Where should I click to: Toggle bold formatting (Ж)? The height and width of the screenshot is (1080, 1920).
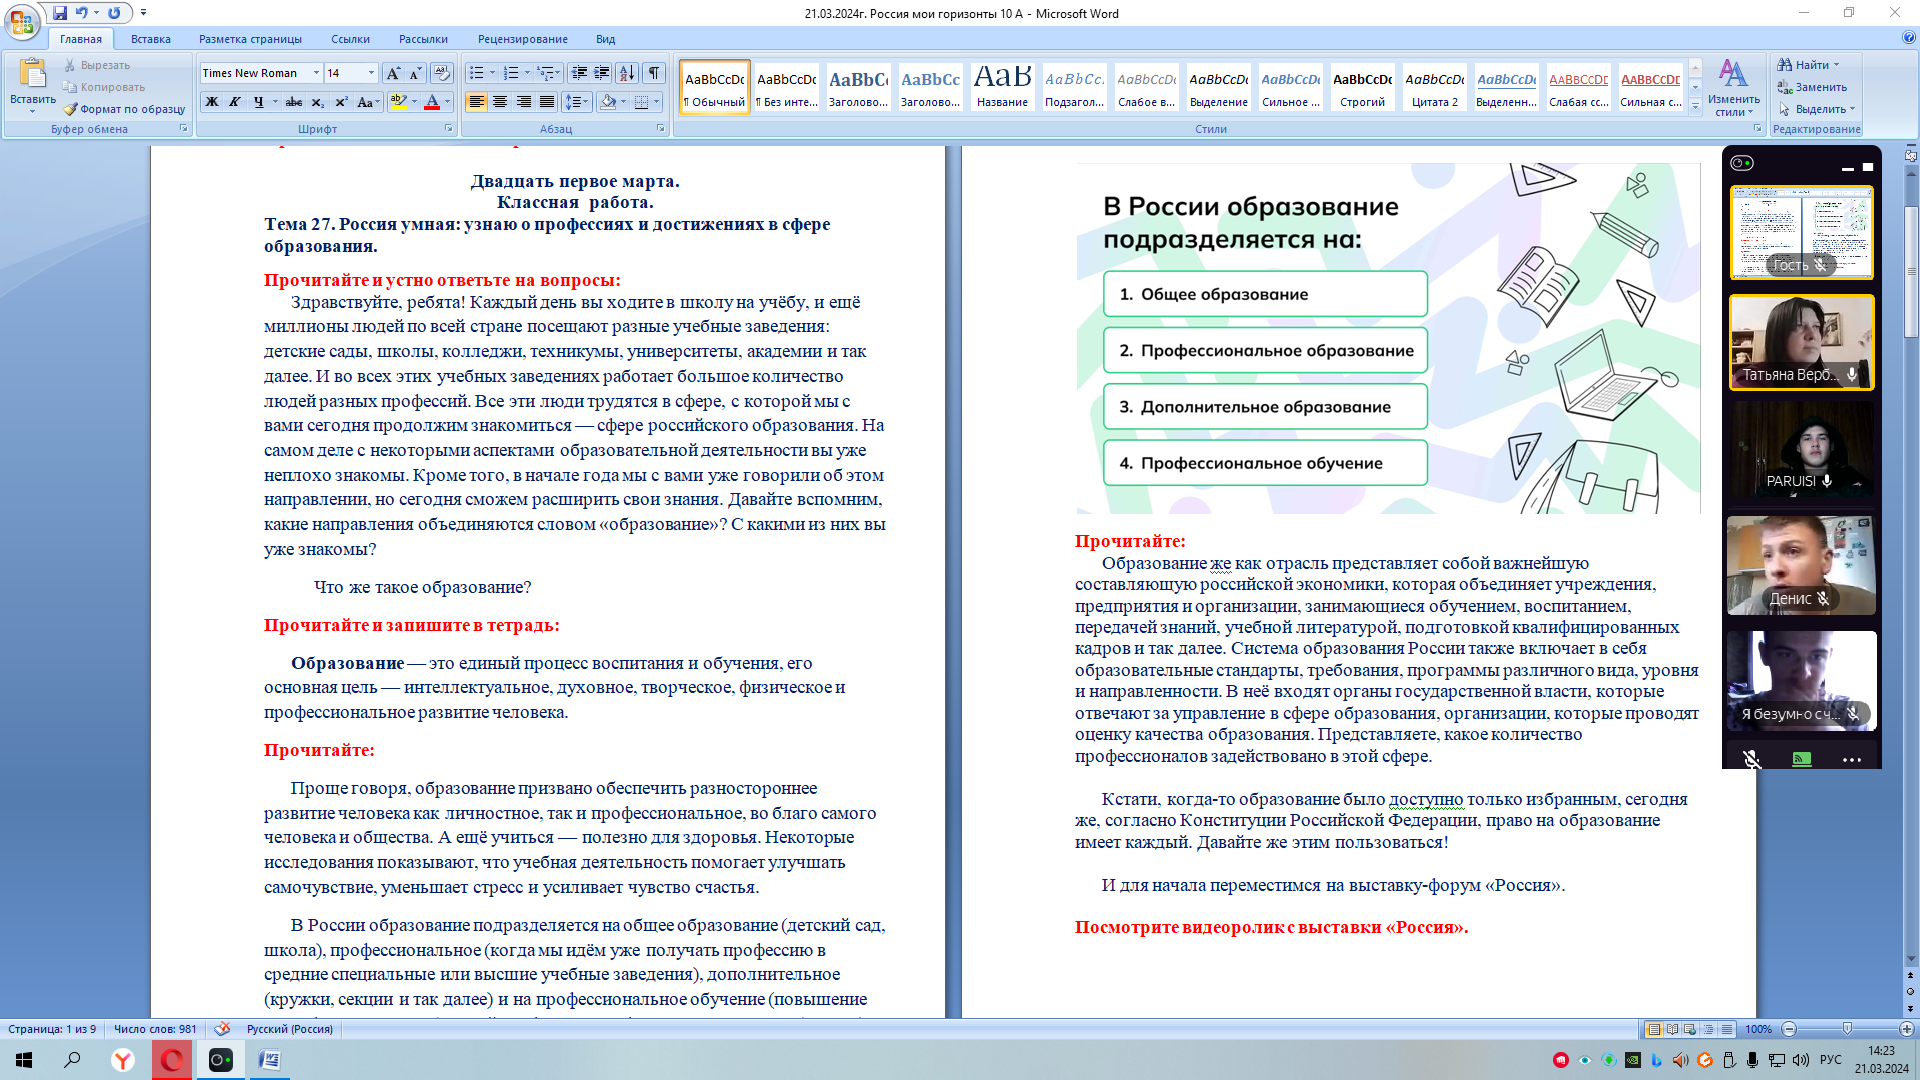211,102
